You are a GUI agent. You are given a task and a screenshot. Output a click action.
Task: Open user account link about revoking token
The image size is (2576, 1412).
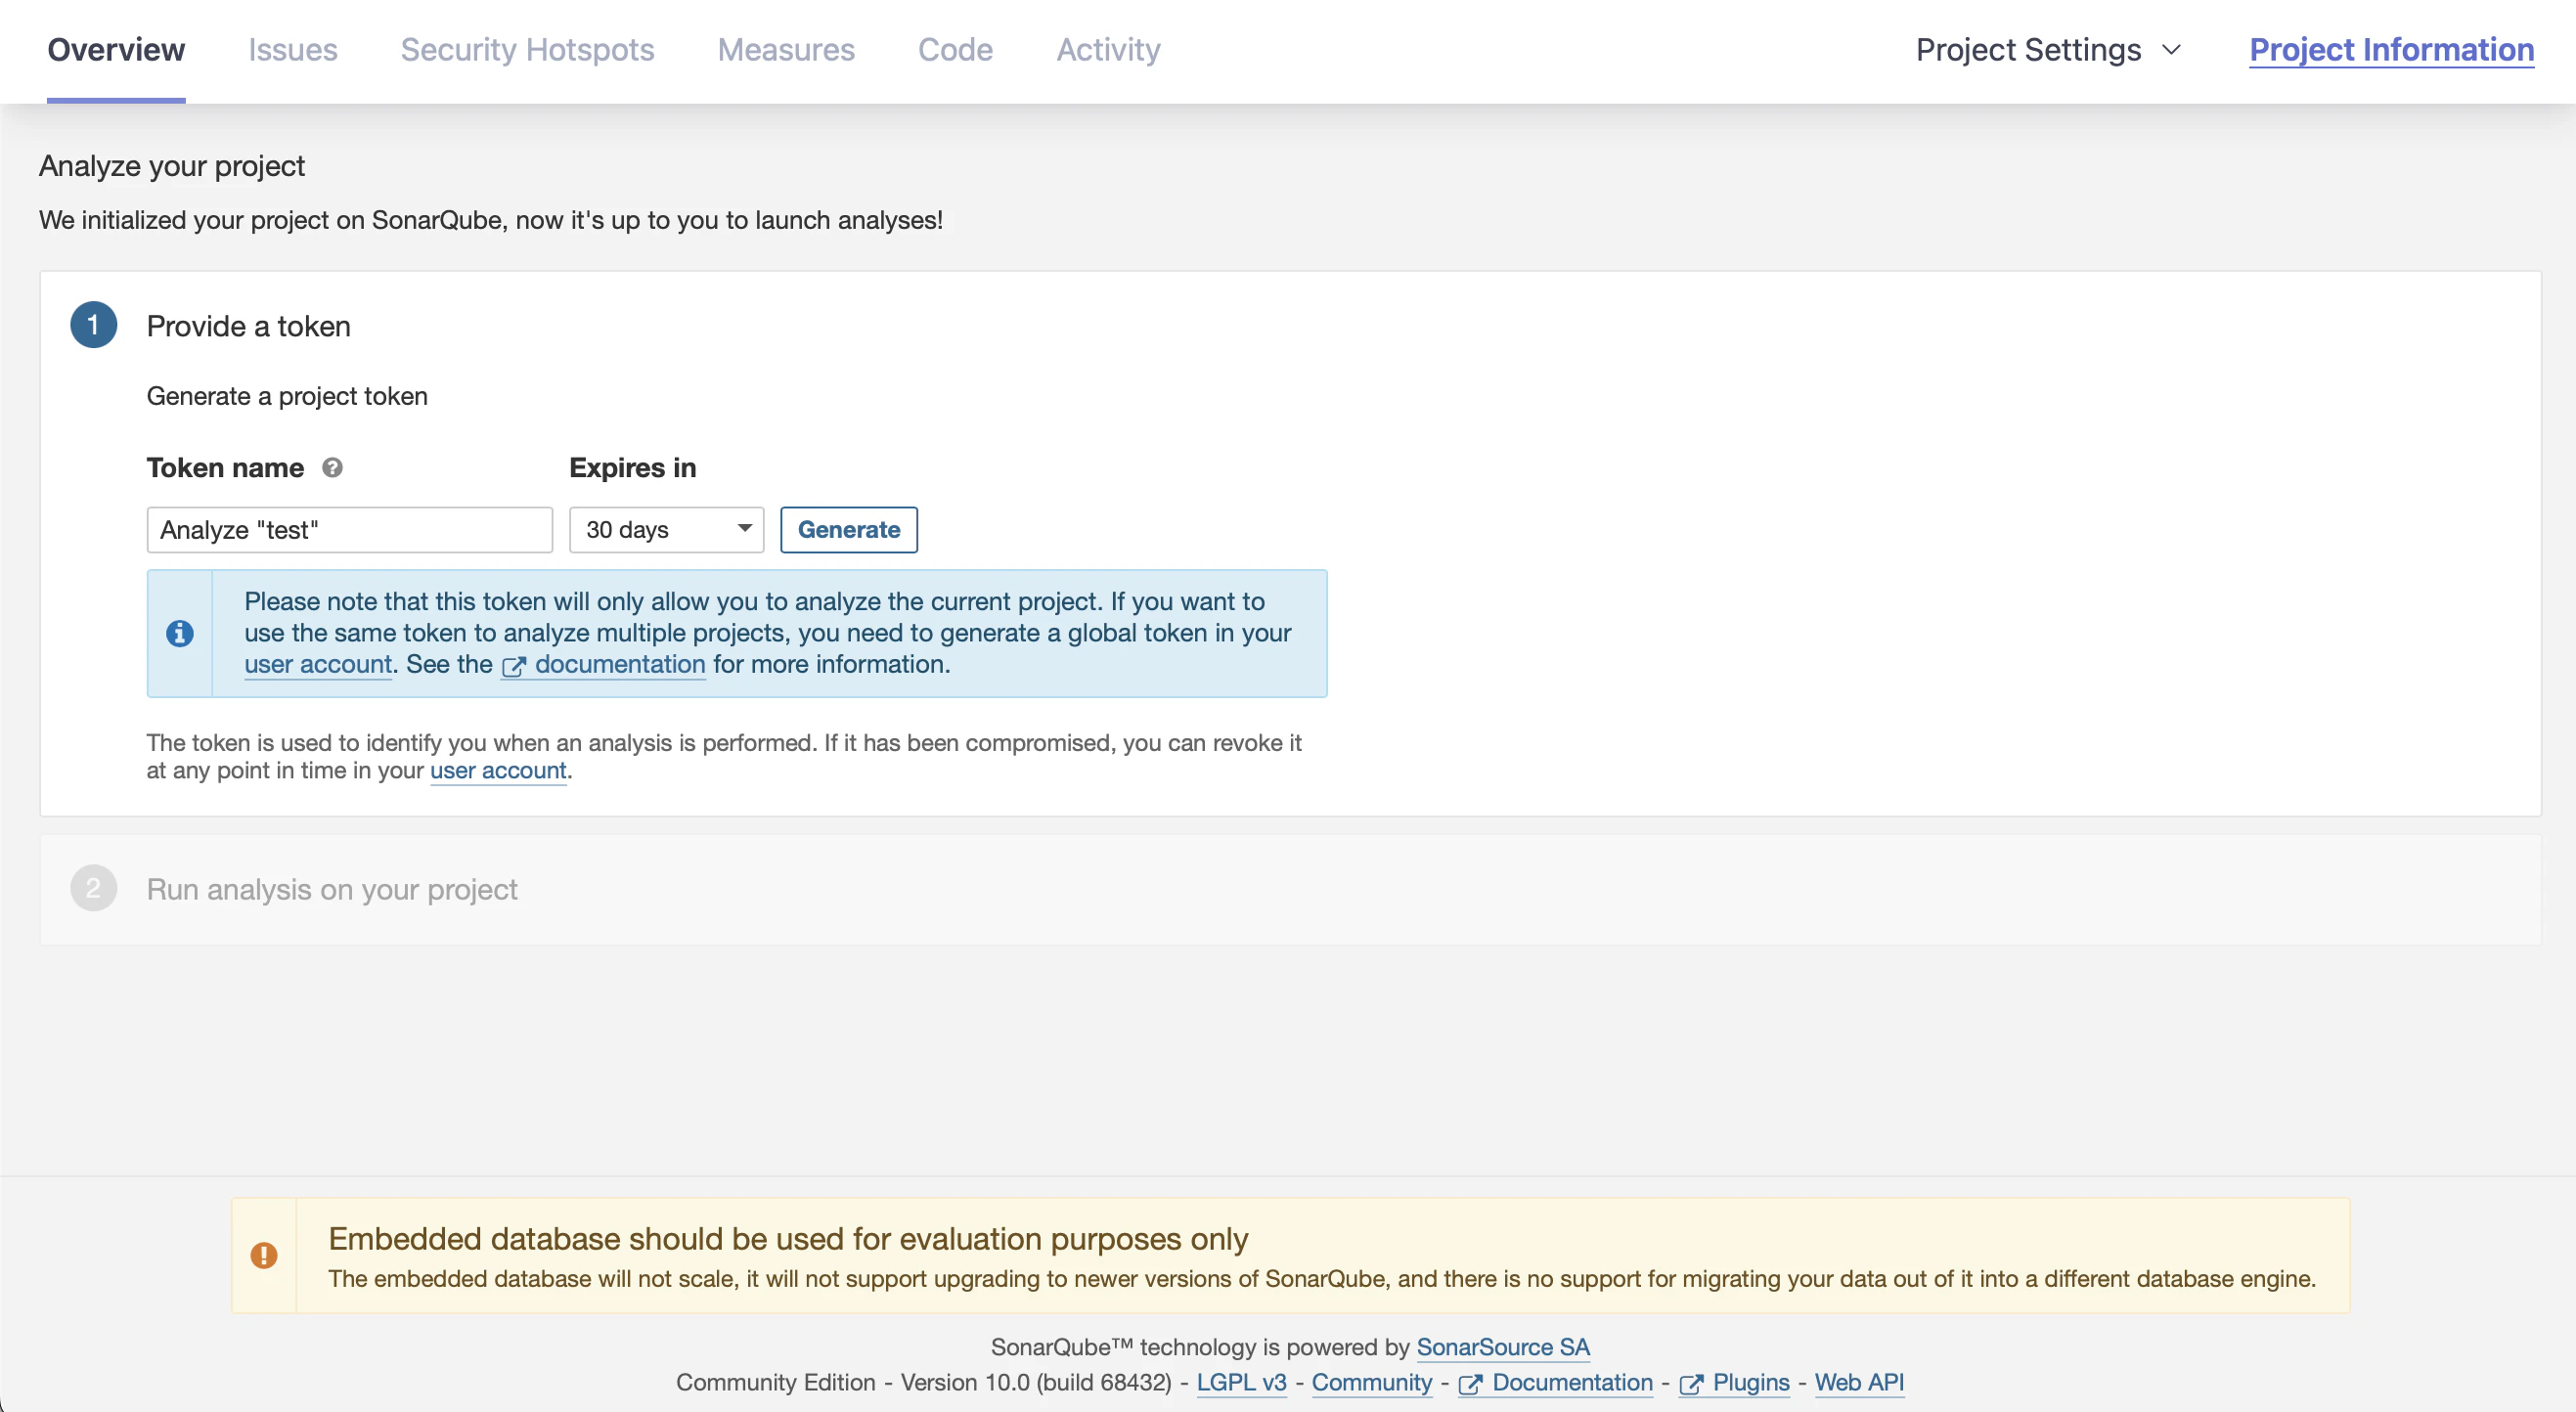click(x=498, y=770)
